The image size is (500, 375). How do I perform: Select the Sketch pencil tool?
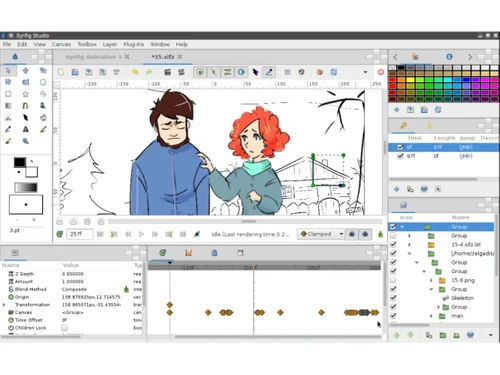[x=43, y=129]
